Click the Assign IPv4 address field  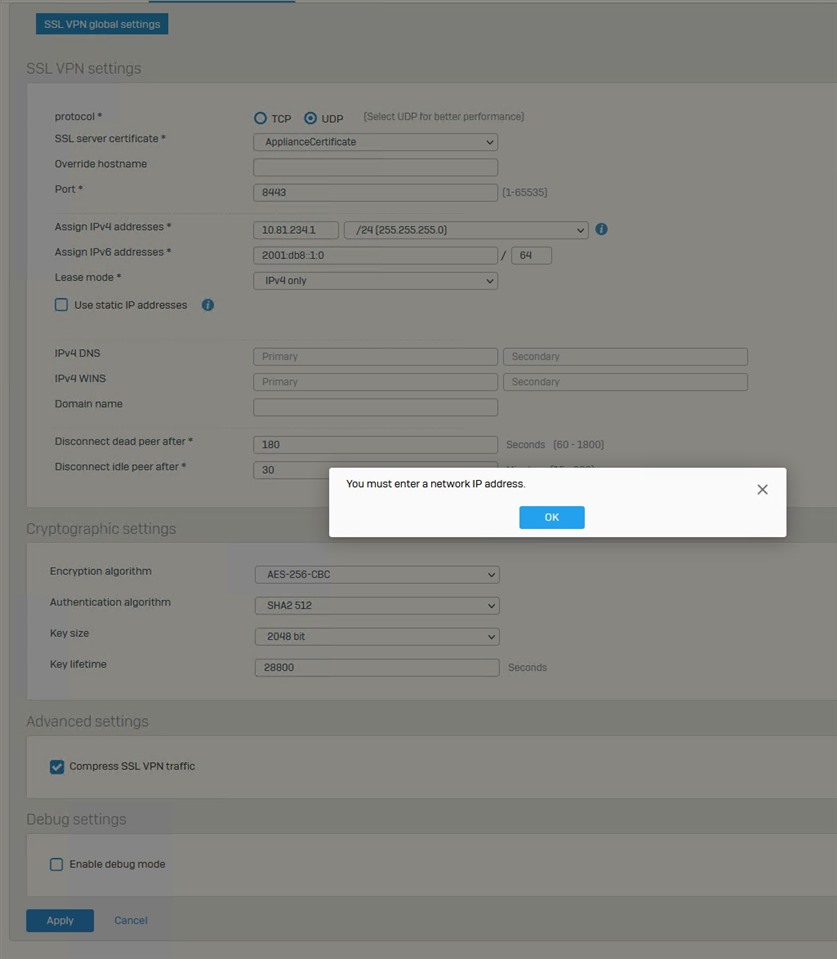[296, 230]
